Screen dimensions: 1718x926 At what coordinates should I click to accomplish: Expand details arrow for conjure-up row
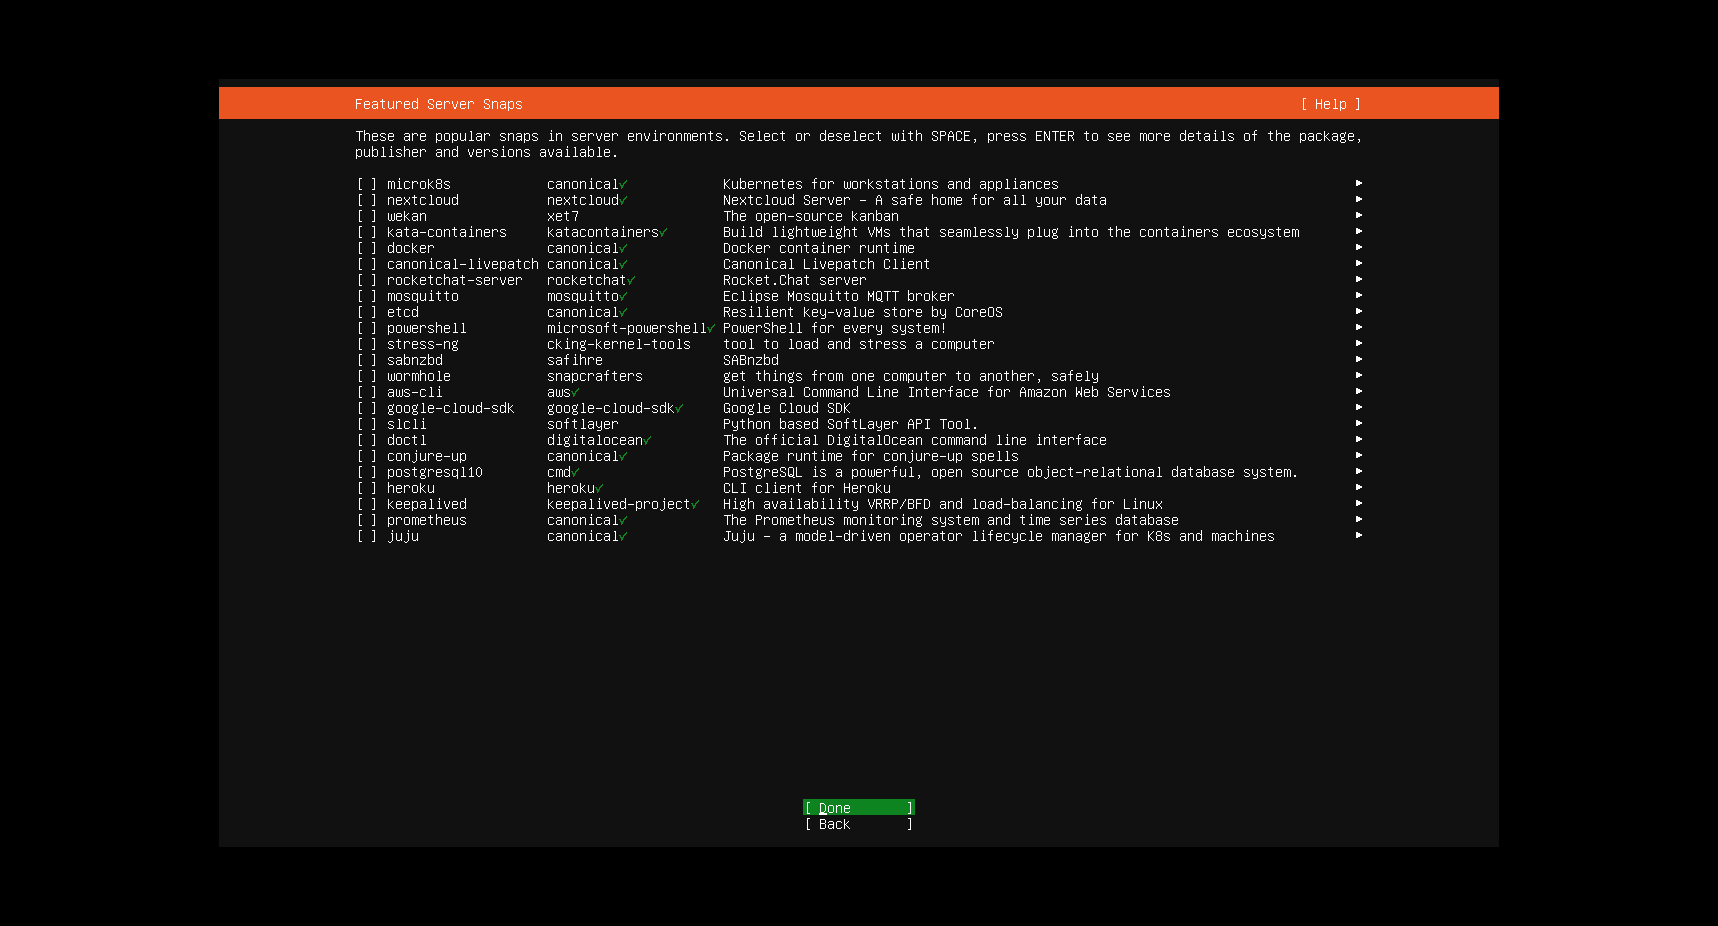pyautogui.click(x=1359, y=455)
